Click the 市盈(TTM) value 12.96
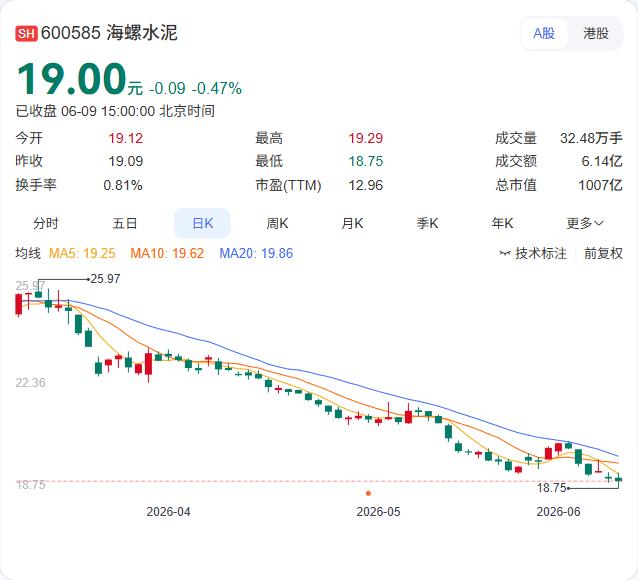Image resolution: width=638 pixels, height=580 pixels. click(x=365, y=186)
